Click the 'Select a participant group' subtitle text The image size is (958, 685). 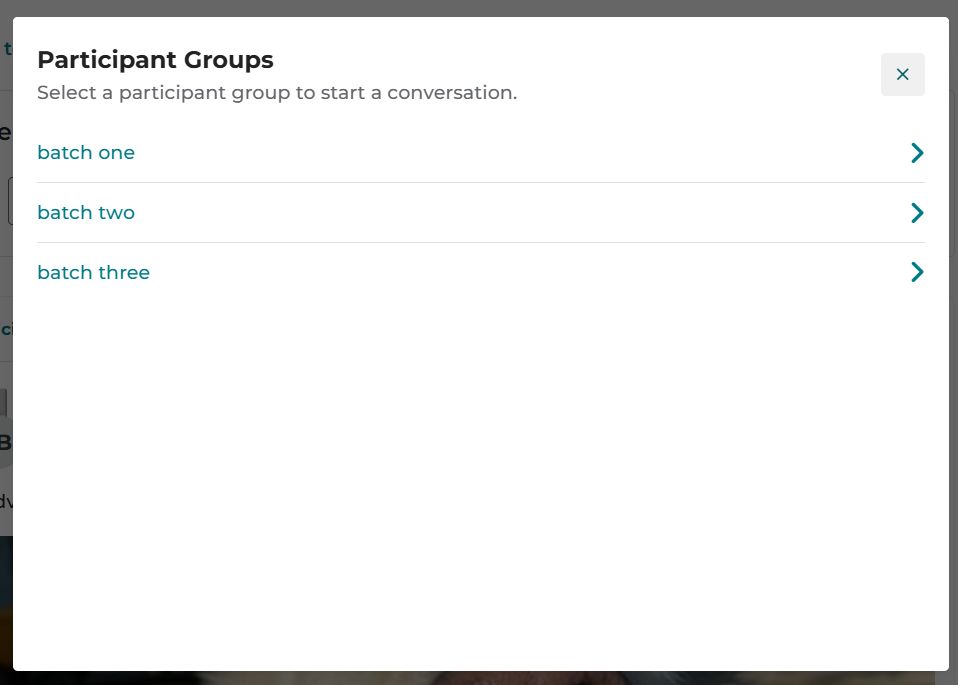[277, 93]
